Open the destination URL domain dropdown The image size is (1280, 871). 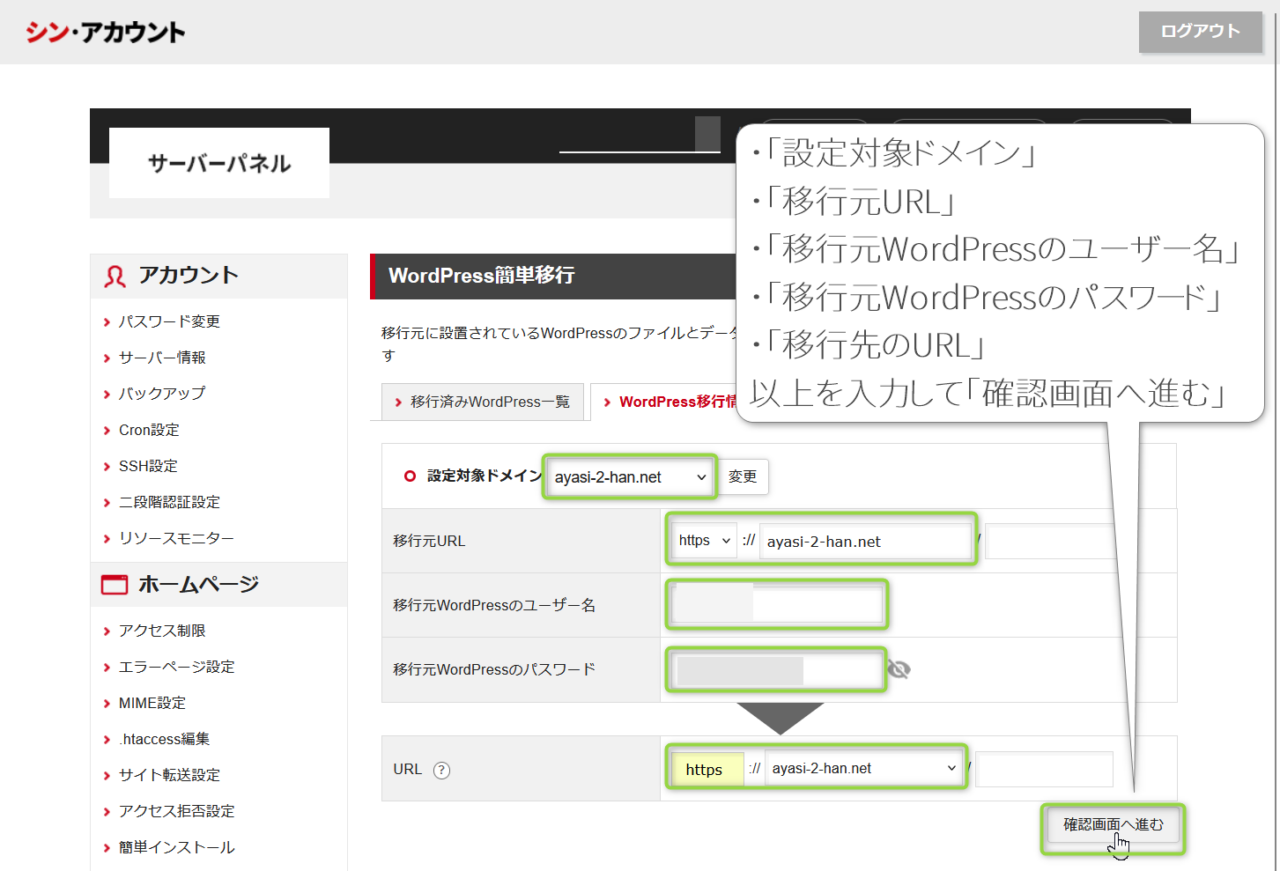[x=864, y=768]
